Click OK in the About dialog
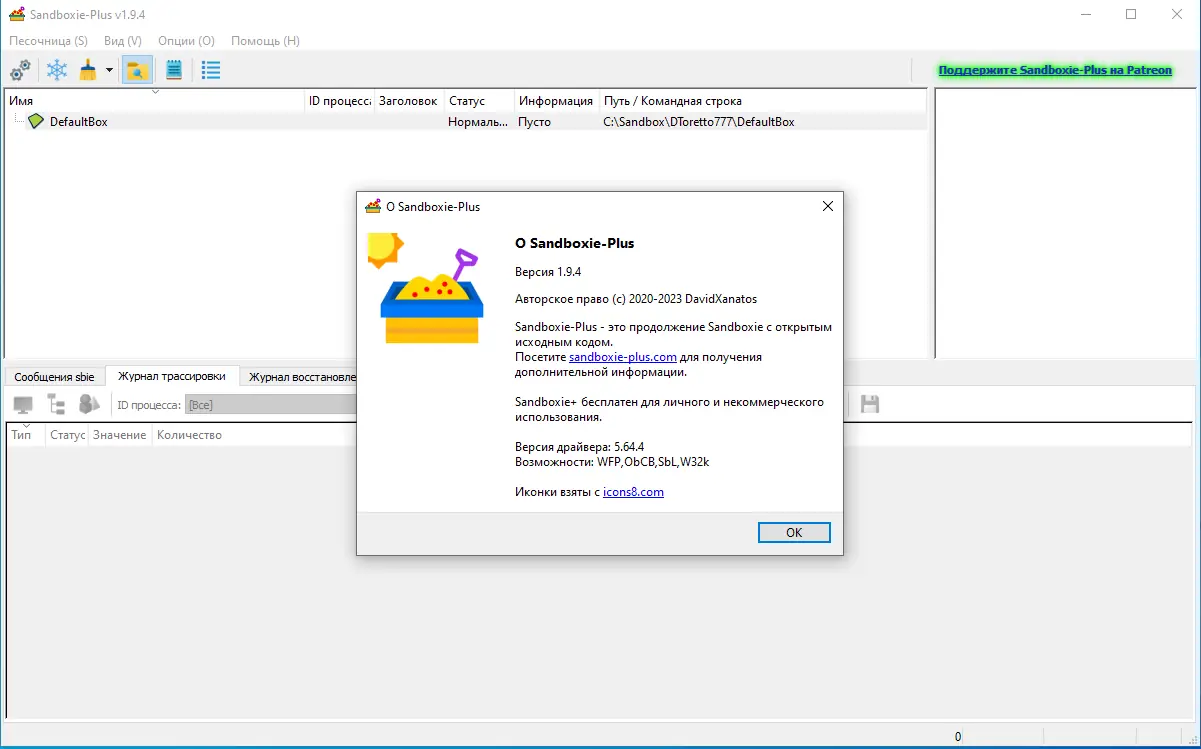The image size is (1201, 749). tap(794, 532)
